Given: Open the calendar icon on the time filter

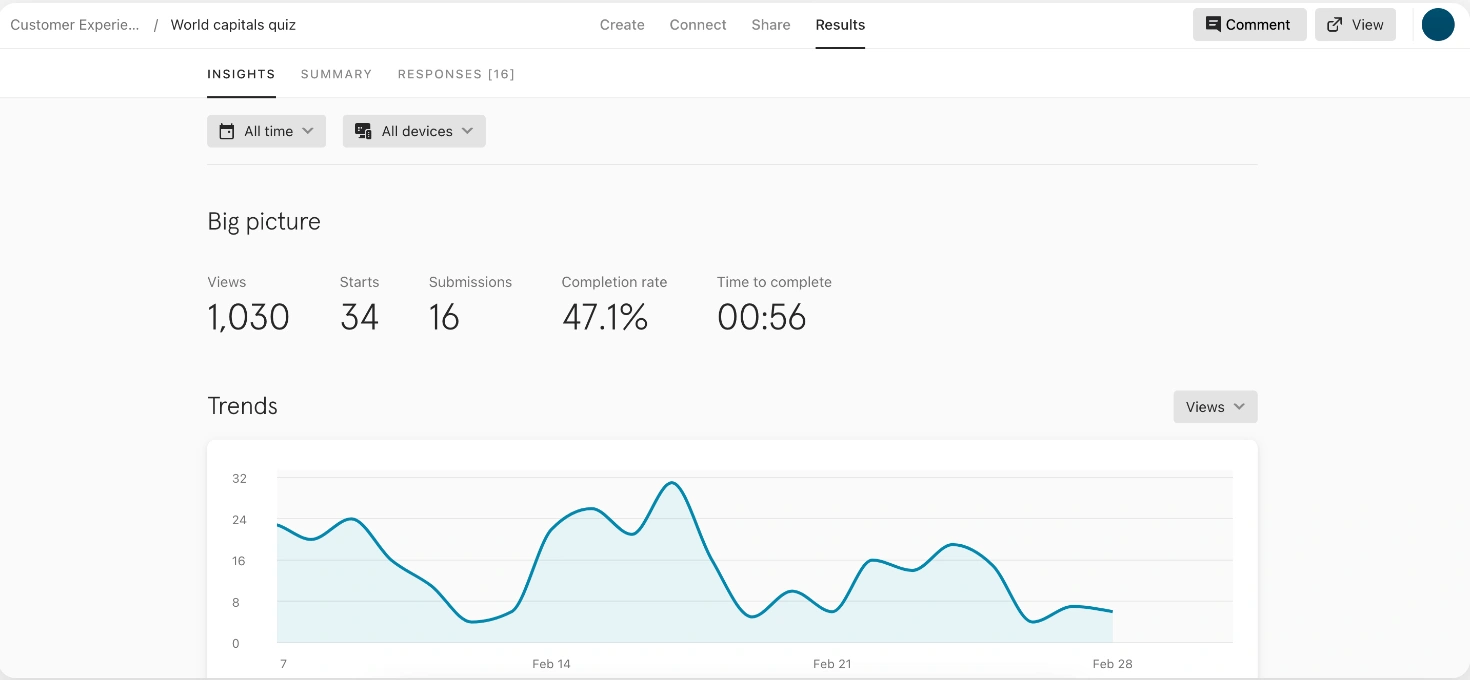Looking at the screenshot, I should (226, 131).
